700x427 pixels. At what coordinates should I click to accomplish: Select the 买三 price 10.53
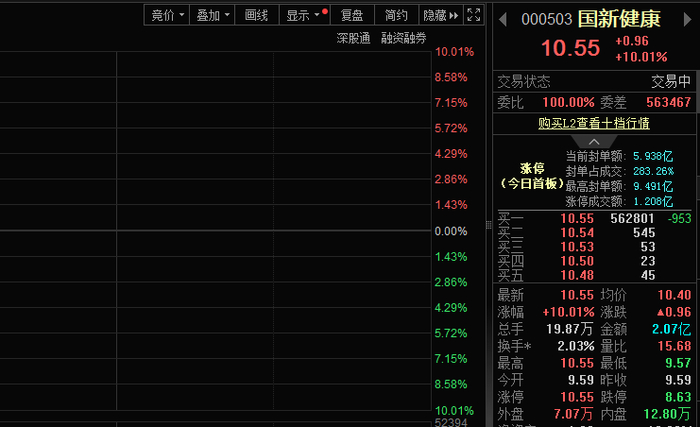click(577, 247)
